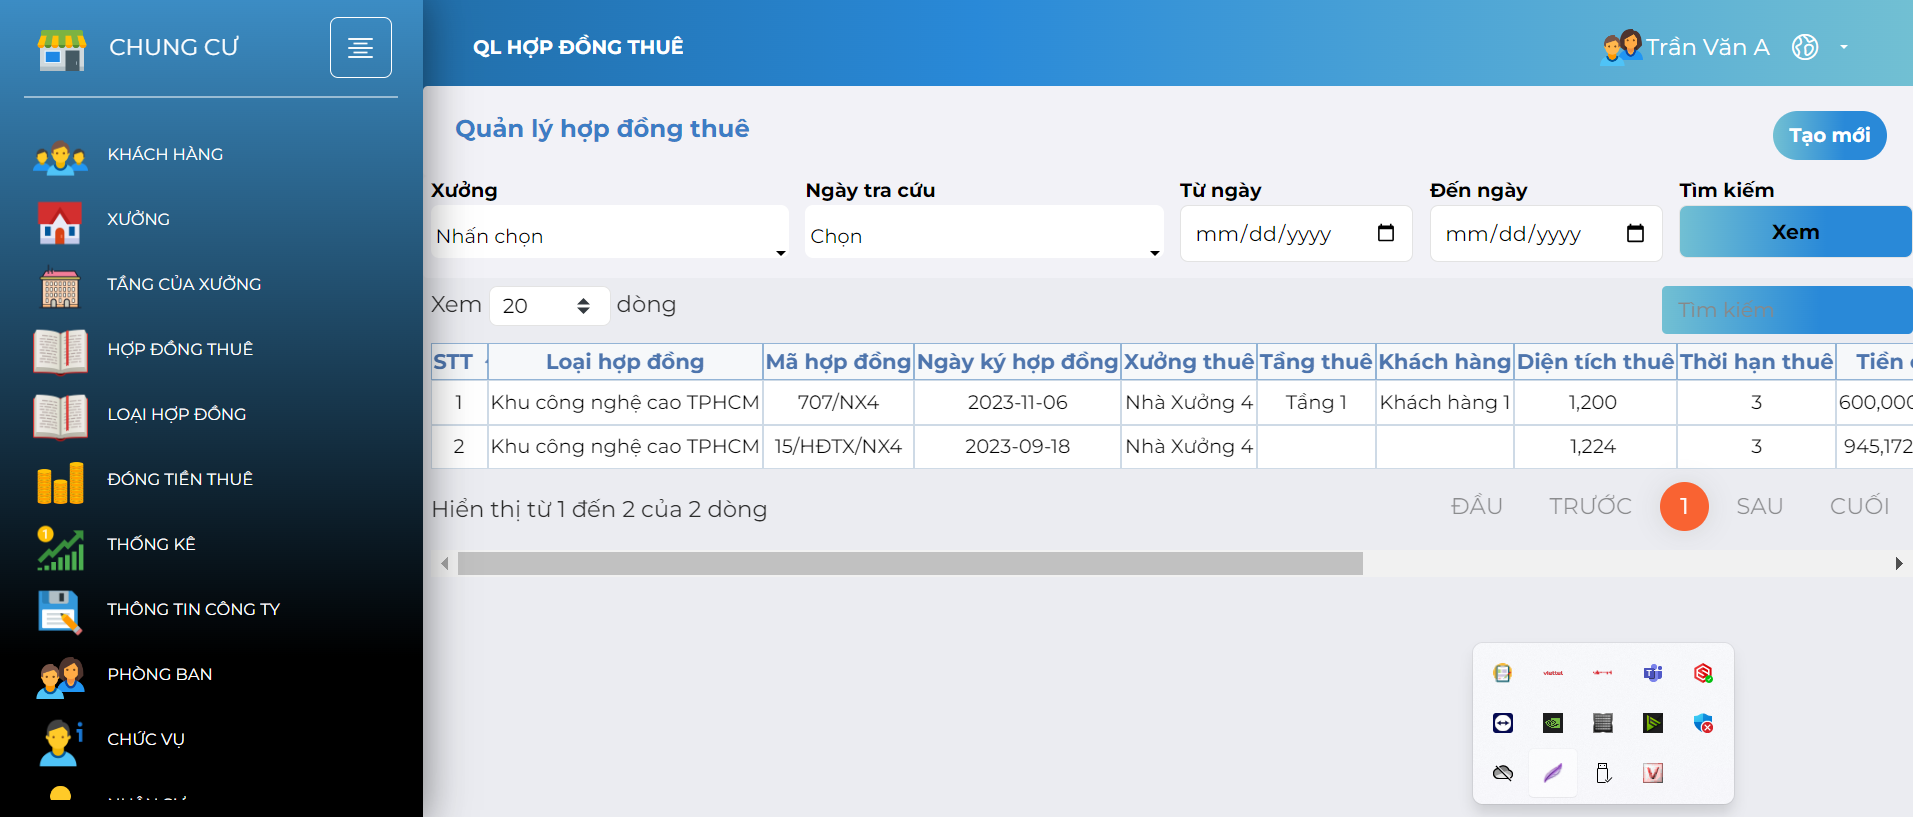This screenshot has width=1913, height=817.
Task: Click the notepad-on-yellow-circle tray icon
Action: click(1503, 673)
